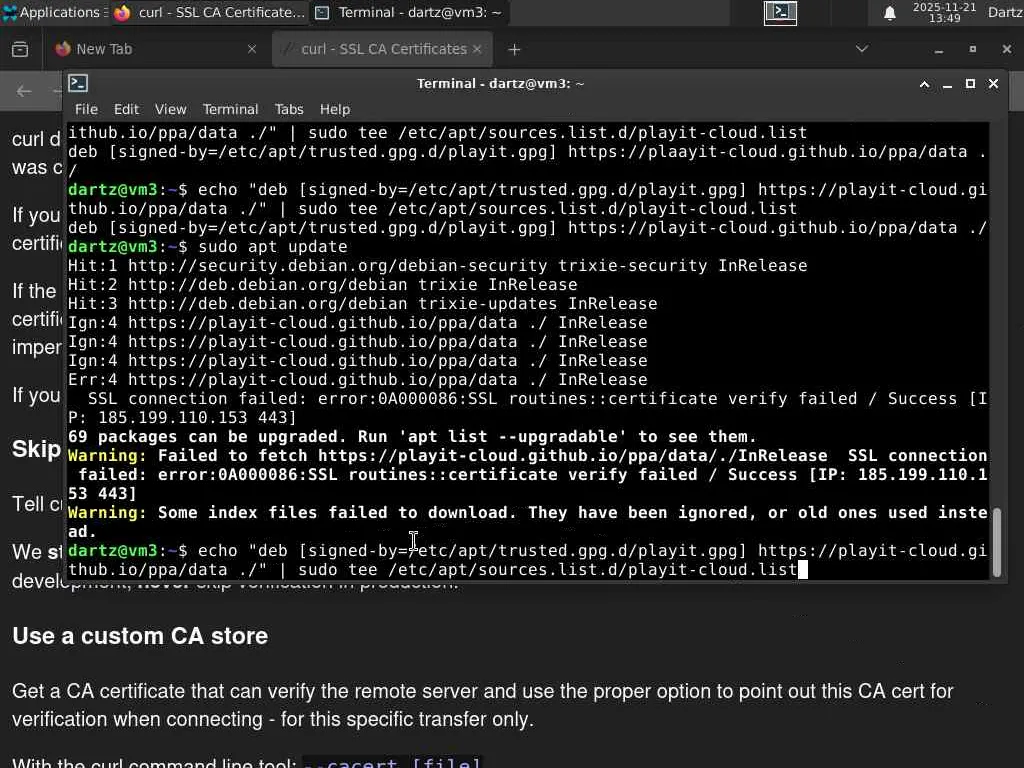Switch to the Firefox curl taskbar item
The image size is (1024, 768).
coord(209,12)
